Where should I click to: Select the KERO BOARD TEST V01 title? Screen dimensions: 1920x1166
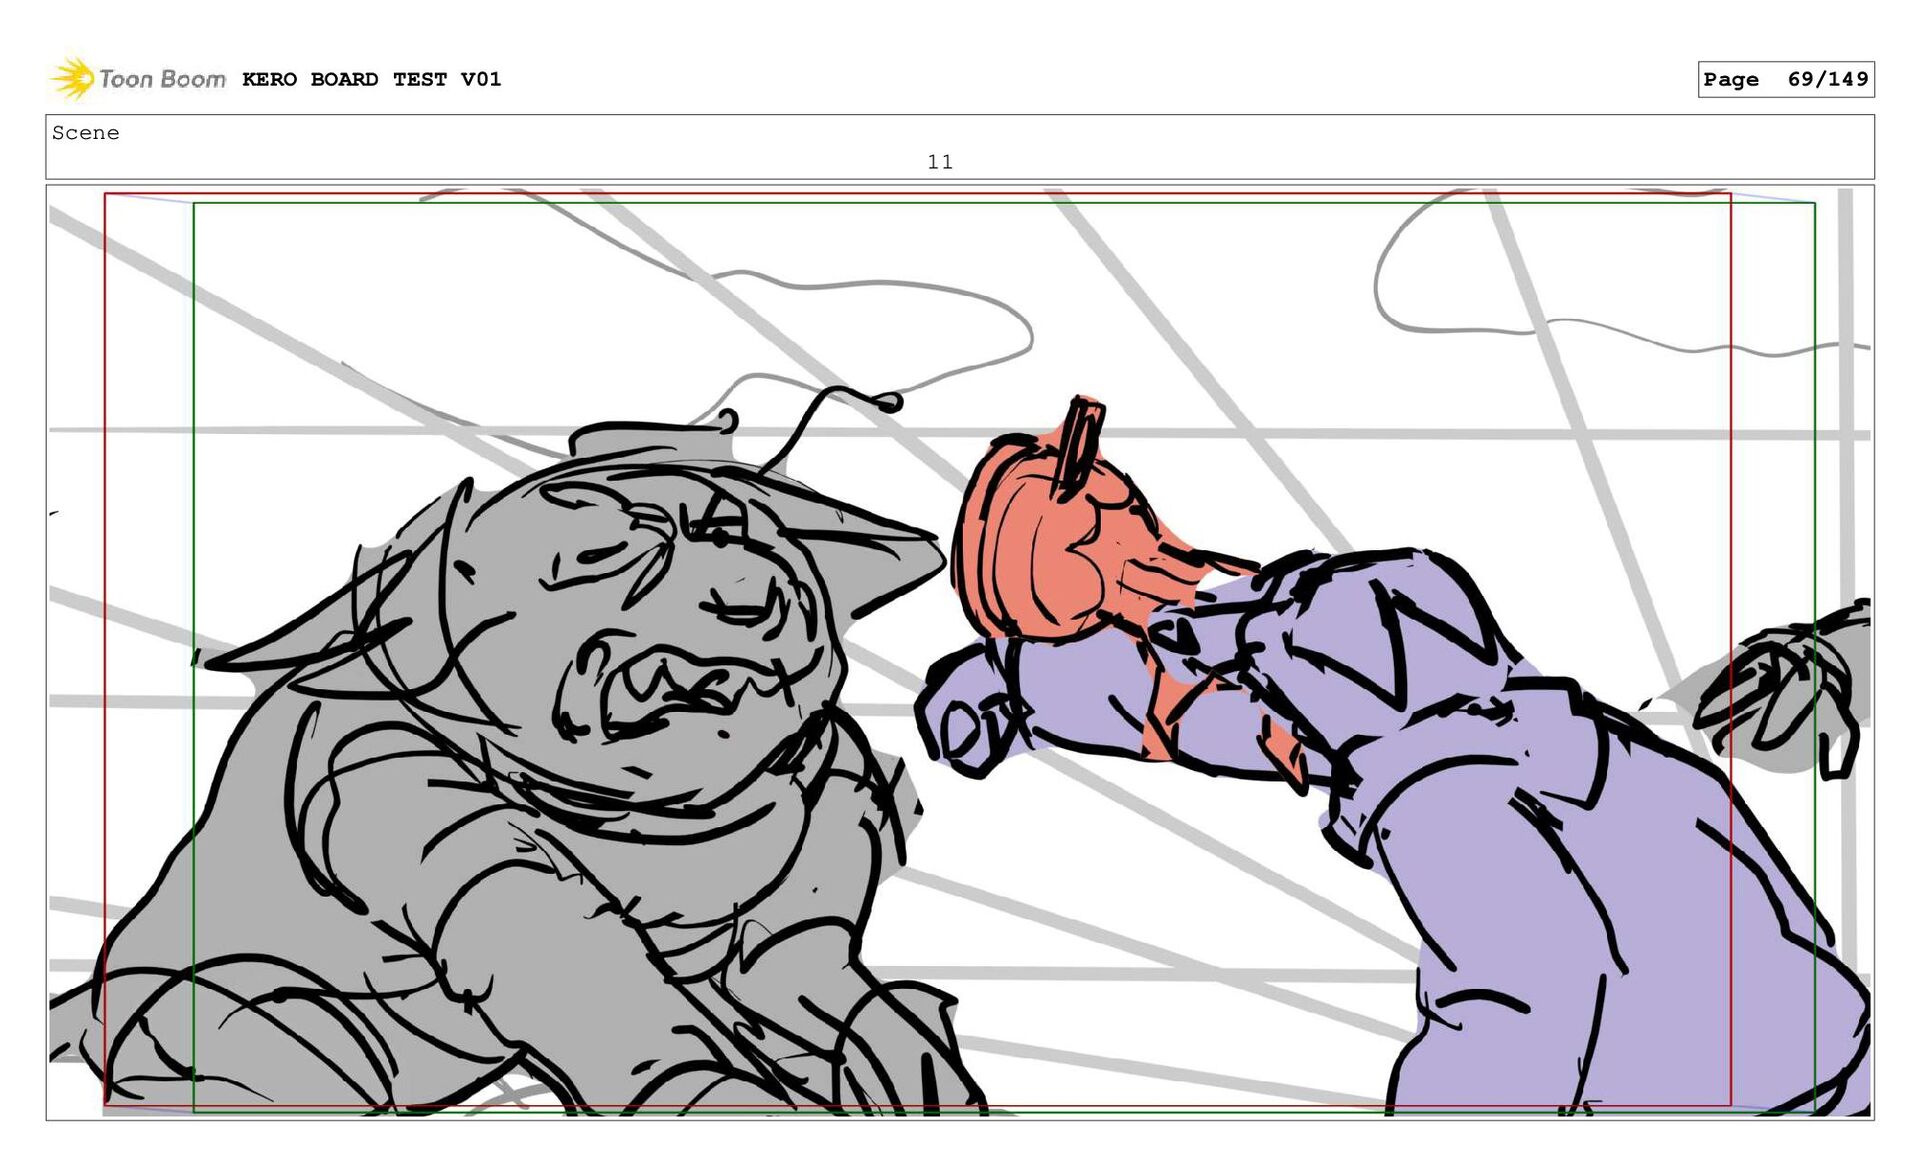coord(371,79)
